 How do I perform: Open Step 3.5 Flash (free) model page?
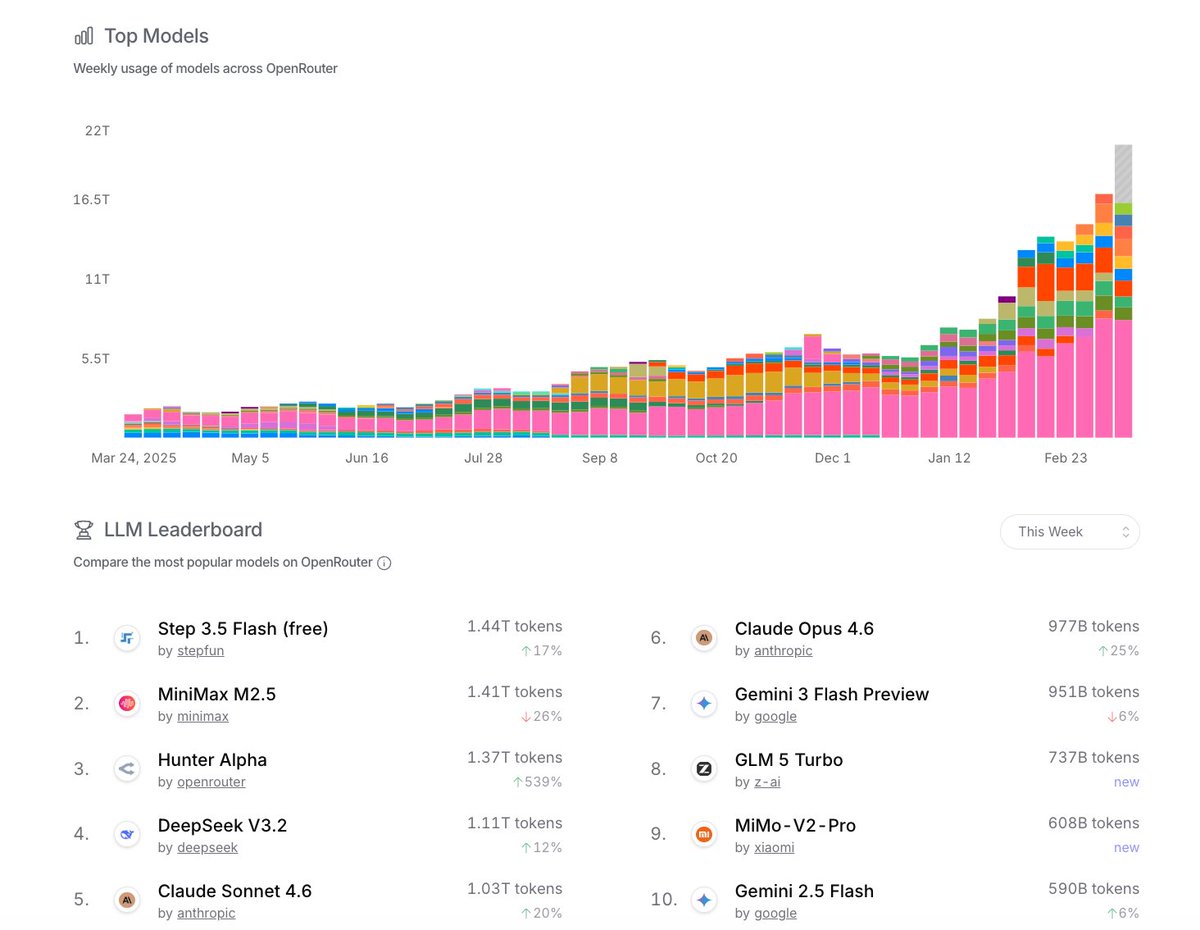243,629
